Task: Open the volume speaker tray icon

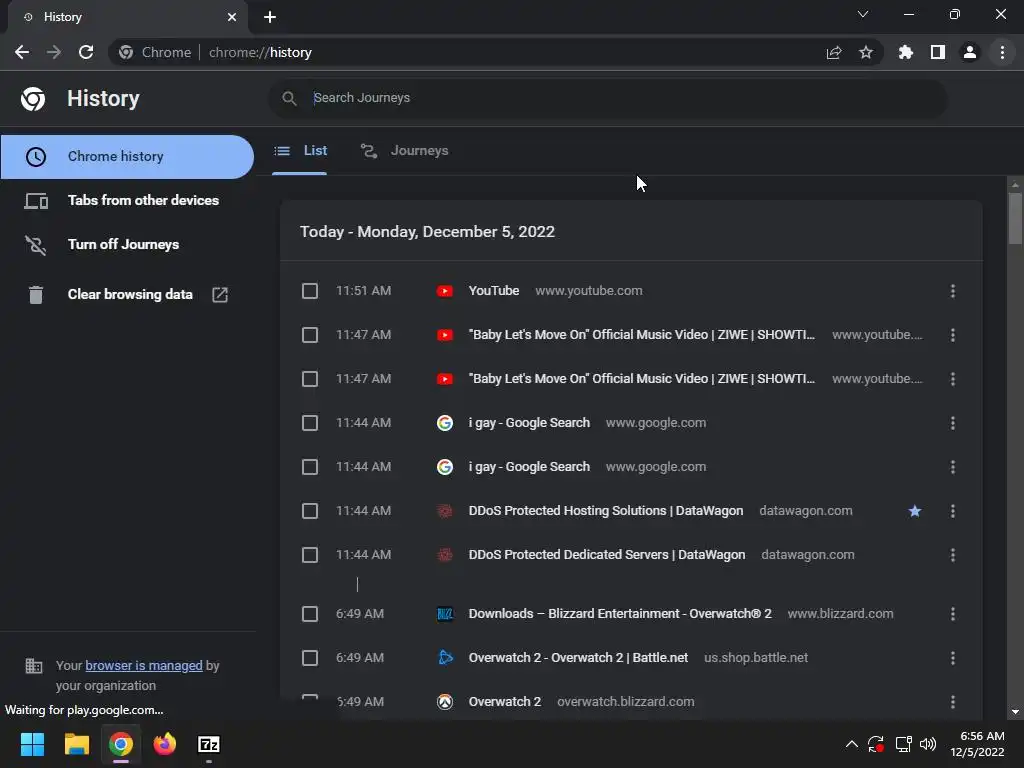Action: (928, 744)
